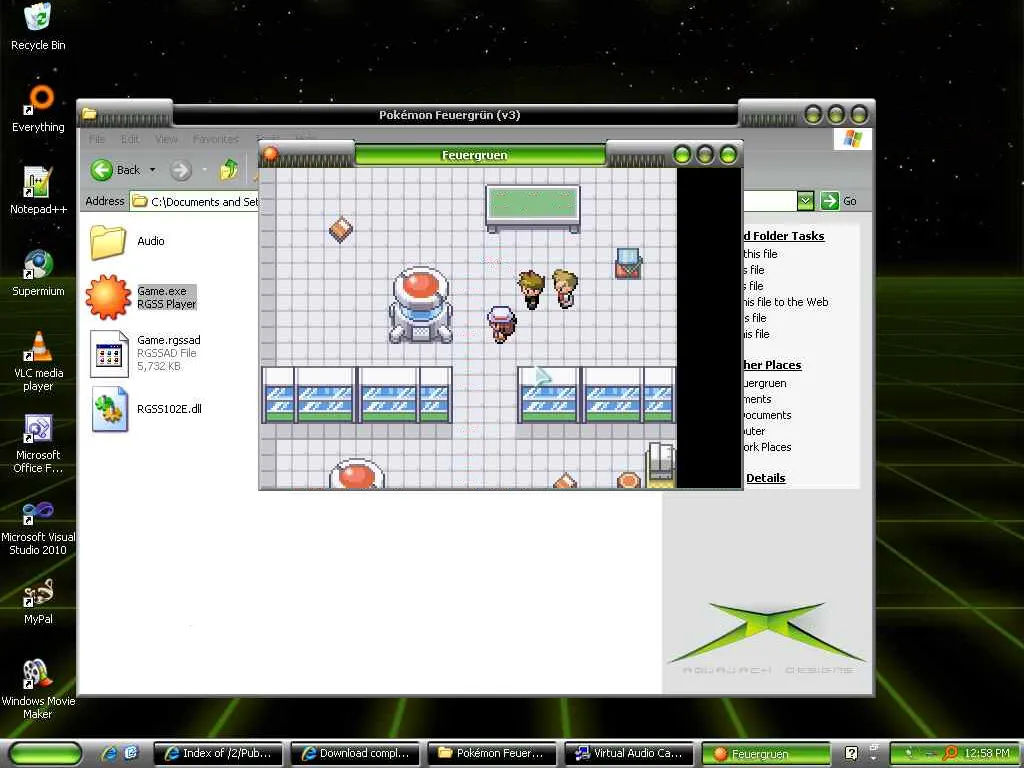Launch the Supermium browser shortcut
Viewport: 1024px width, 768px height.
(38, 272)
